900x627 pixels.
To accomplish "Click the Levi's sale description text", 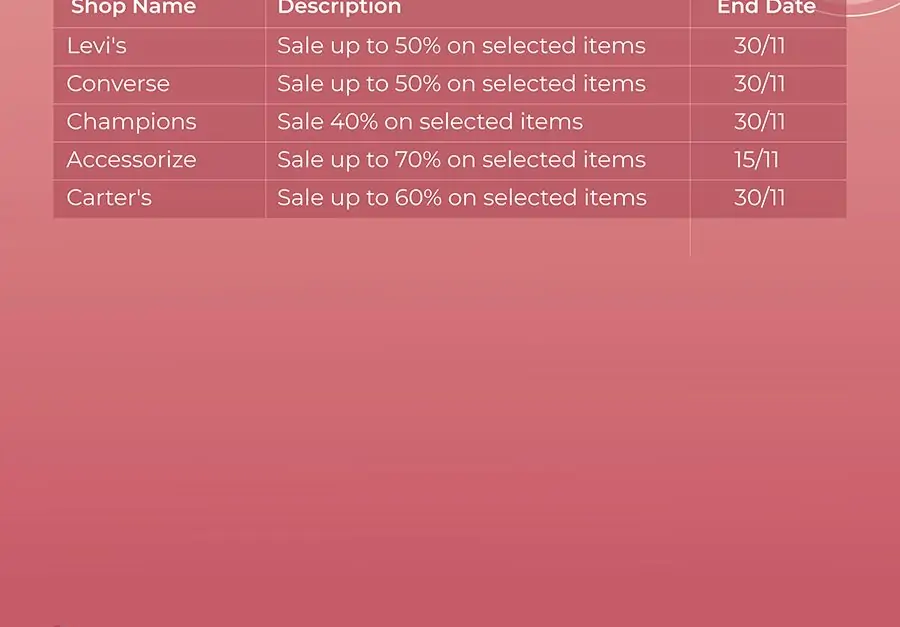I will [461, 46].
